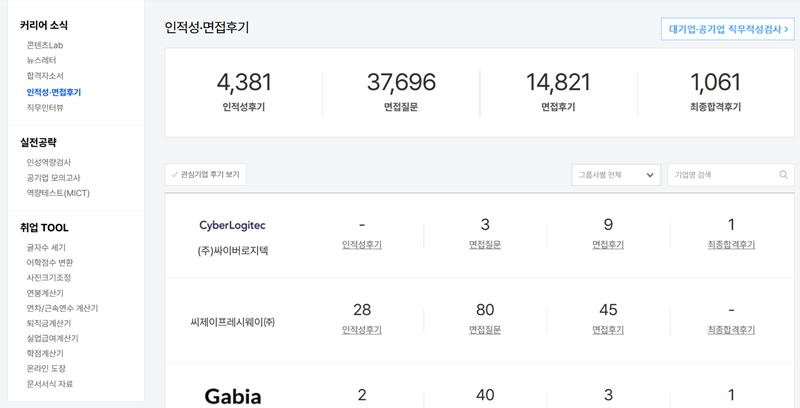
Task: Click 씨제이프레시웨이 인적성후기 count 28
Action: pos(362,310)
